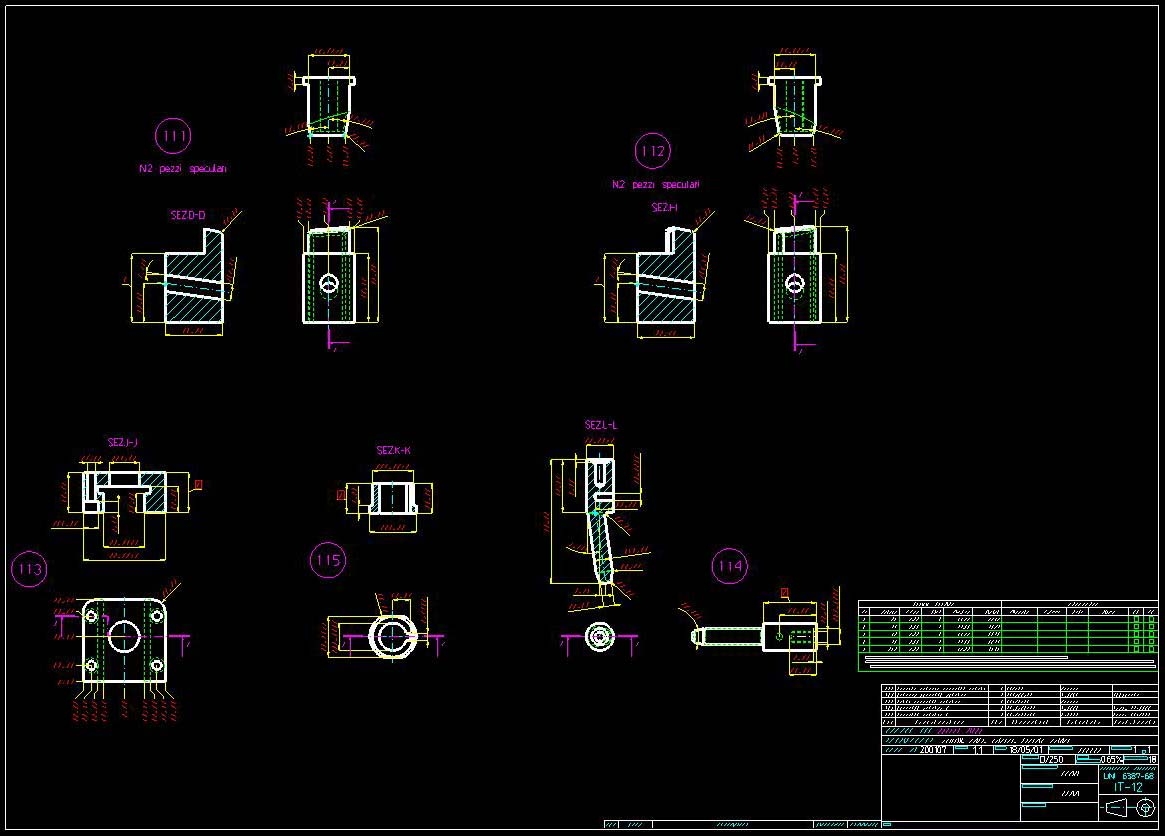Select the 200107 drawing number field

tap(934, 749)
